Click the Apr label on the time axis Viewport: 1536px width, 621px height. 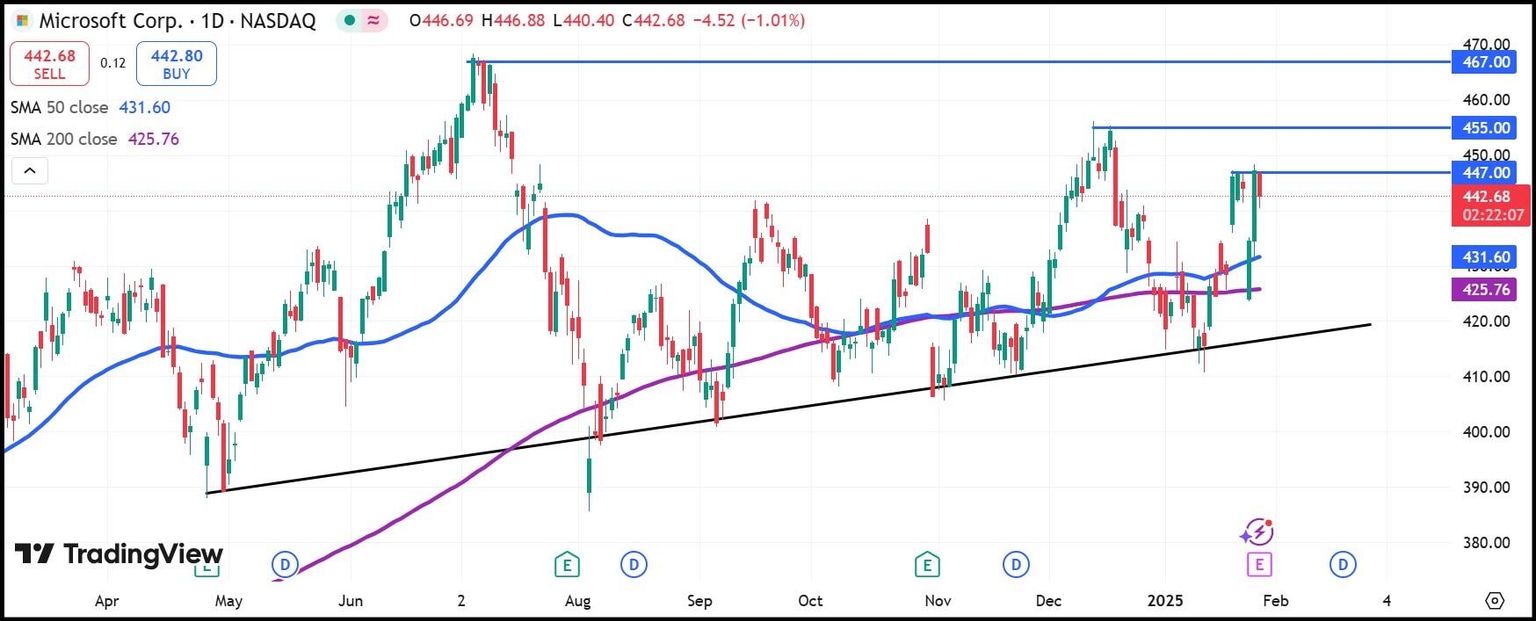point(107,602)
